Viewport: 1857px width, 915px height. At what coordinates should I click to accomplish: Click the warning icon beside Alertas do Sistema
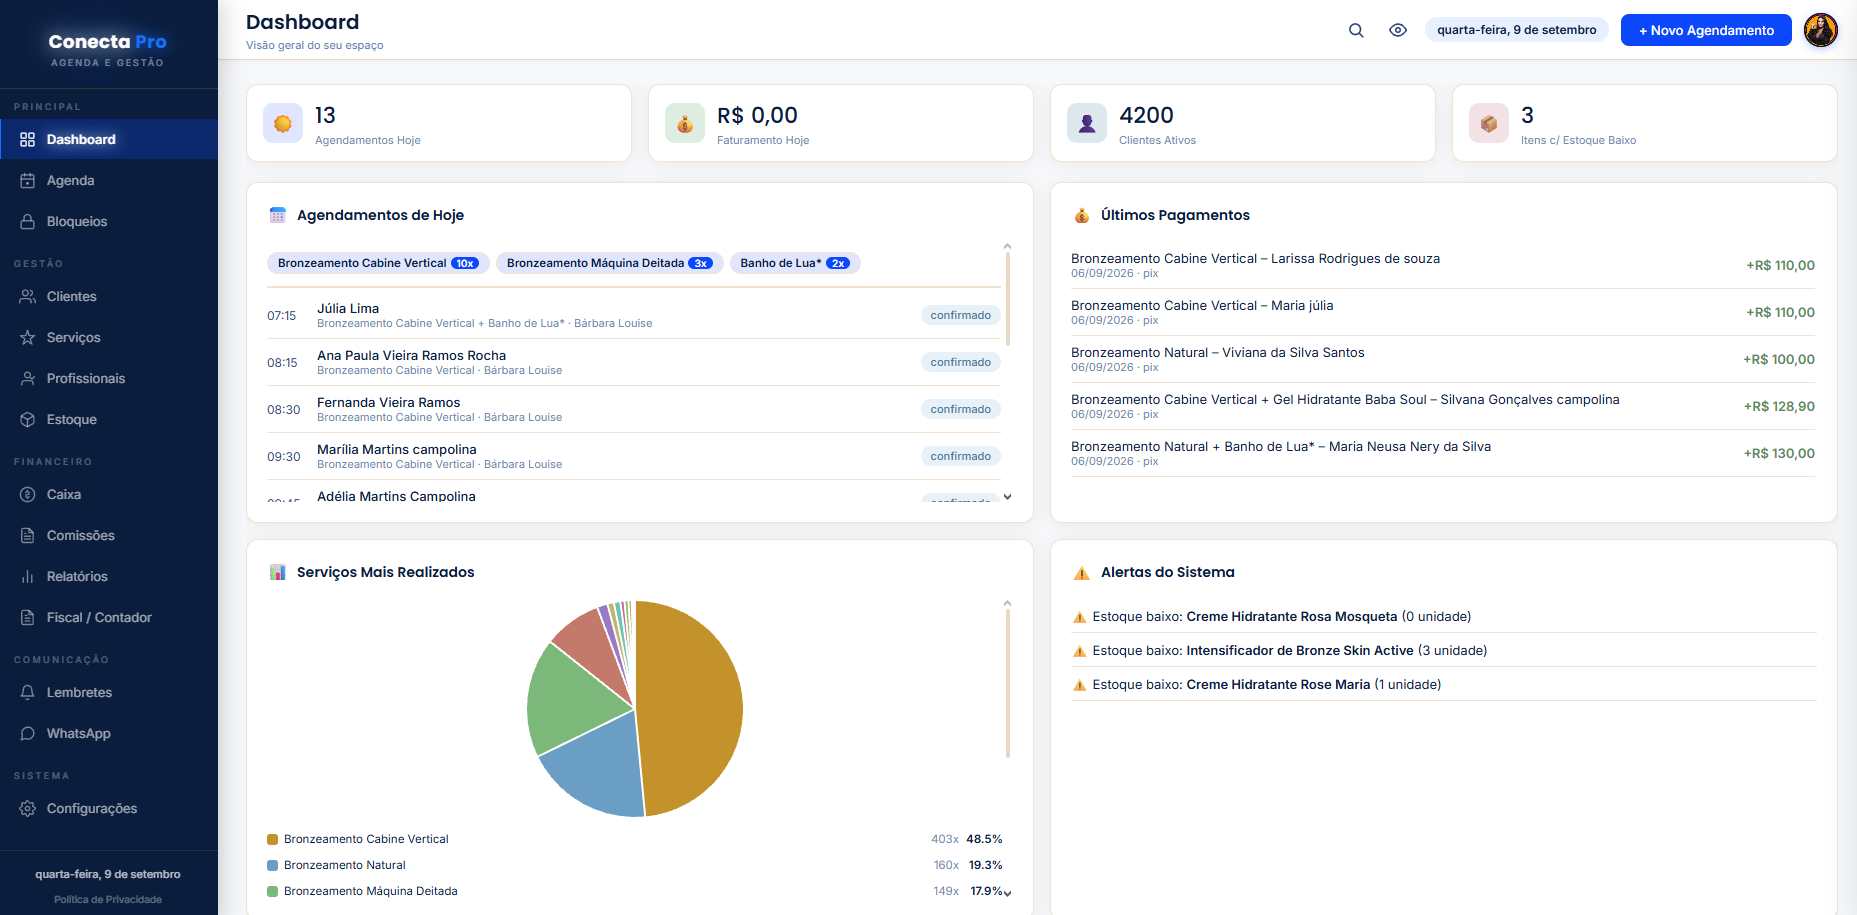(x=1082, y=573)
